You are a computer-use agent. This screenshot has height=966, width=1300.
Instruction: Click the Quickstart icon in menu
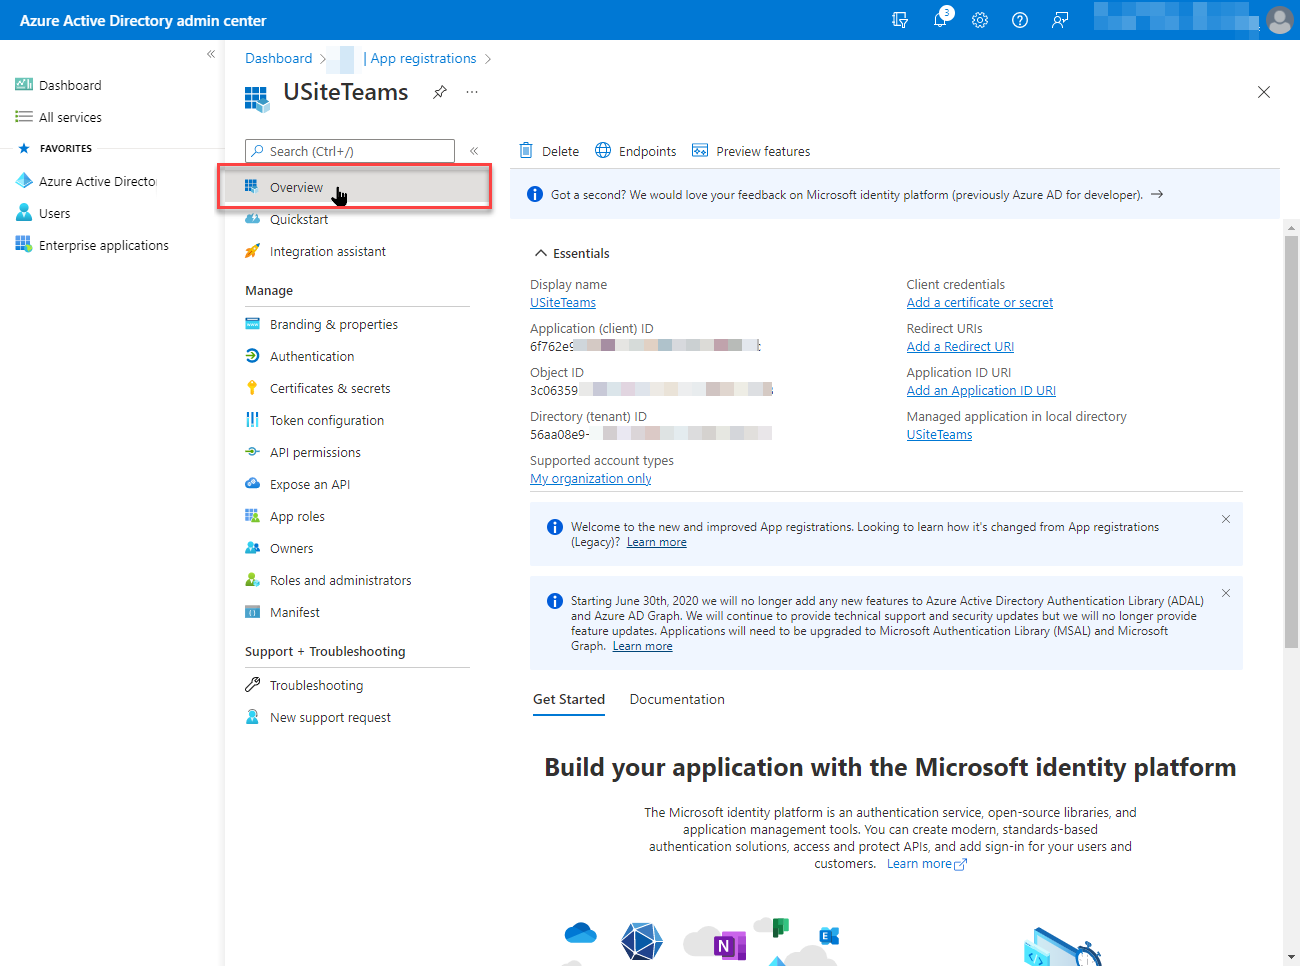click(252, 219)
